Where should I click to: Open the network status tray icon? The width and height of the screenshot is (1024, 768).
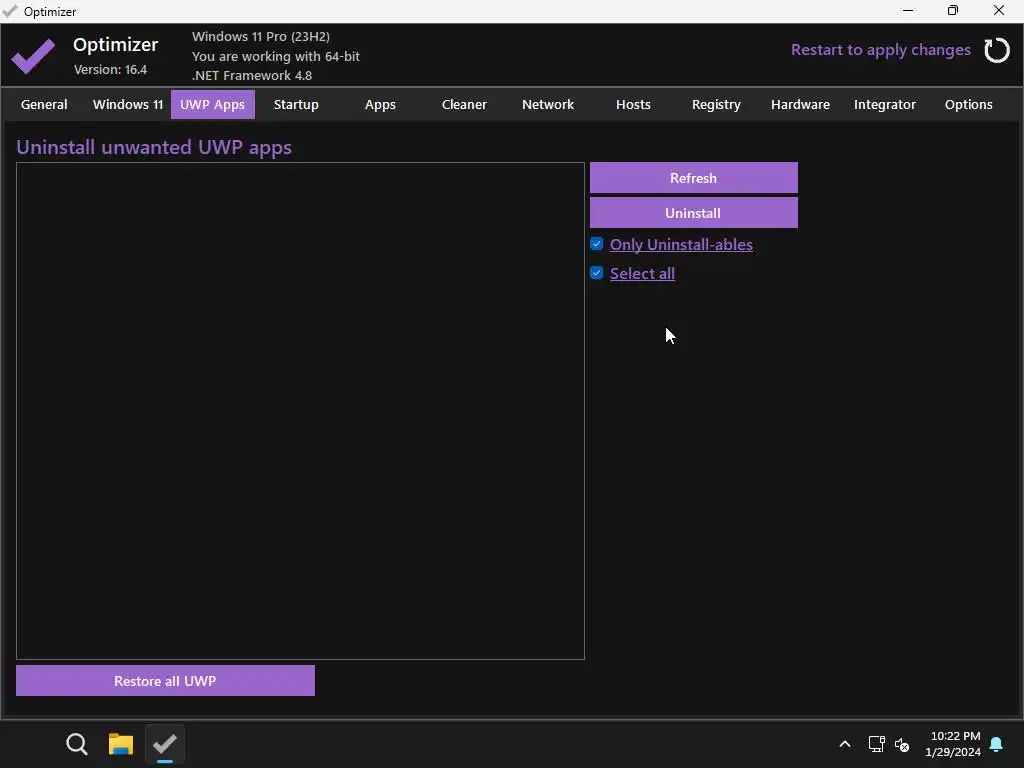tap(876, 744)
